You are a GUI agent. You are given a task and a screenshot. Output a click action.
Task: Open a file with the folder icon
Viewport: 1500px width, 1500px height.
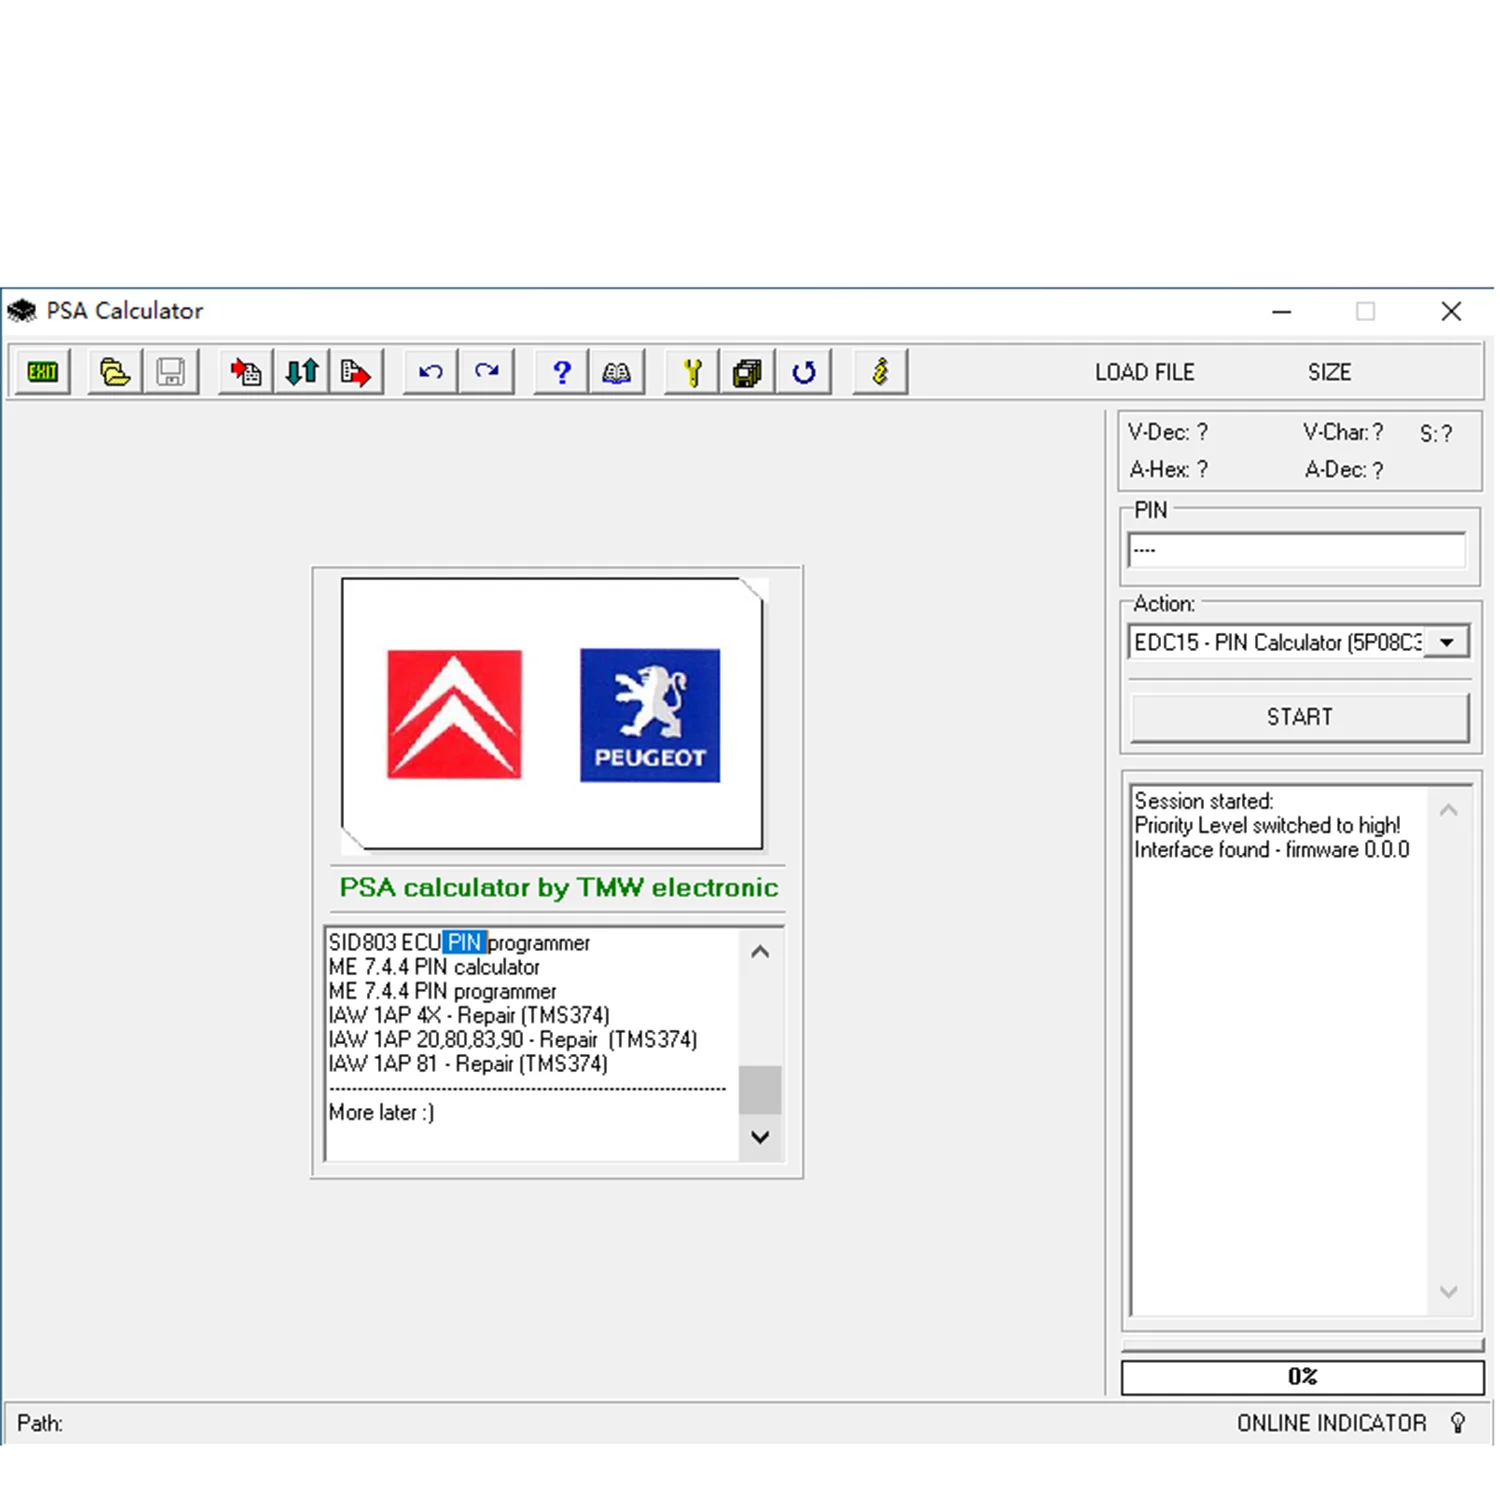tap(115, 372)
